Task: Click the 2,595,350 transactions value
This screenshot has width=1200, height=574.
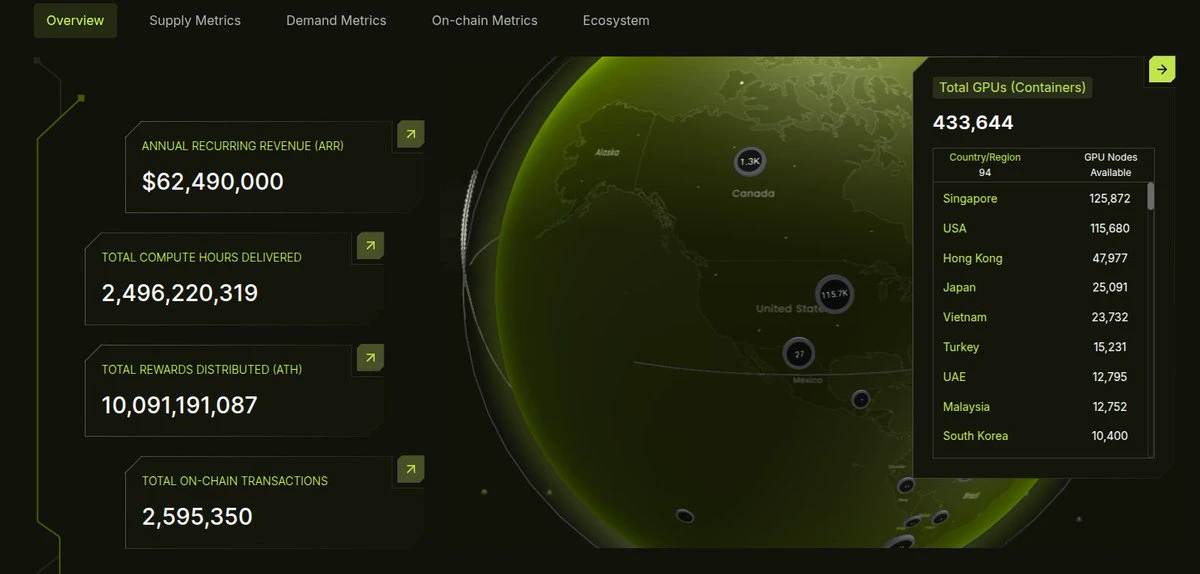Action: click(197, 517)
